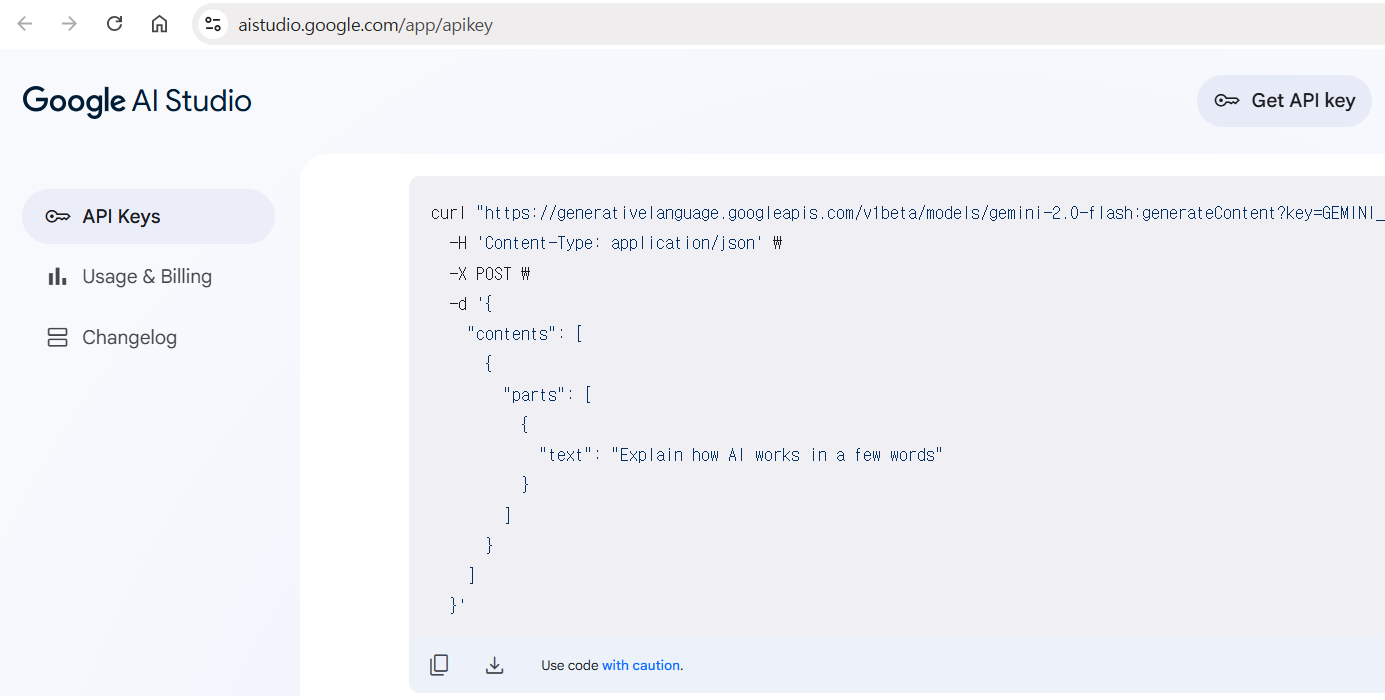Navigate forward in the browser

[69, 24]
